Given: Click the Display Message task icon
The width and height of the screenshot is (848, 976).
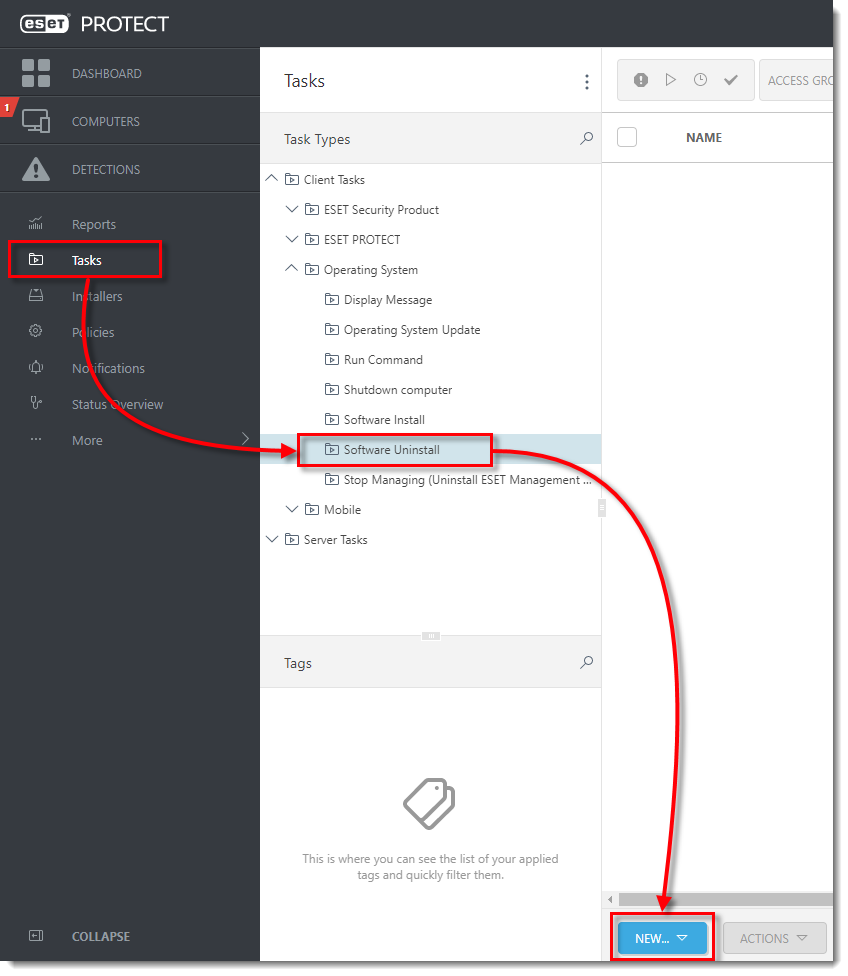Looking at the screenshot, I should tap(332, 299).
